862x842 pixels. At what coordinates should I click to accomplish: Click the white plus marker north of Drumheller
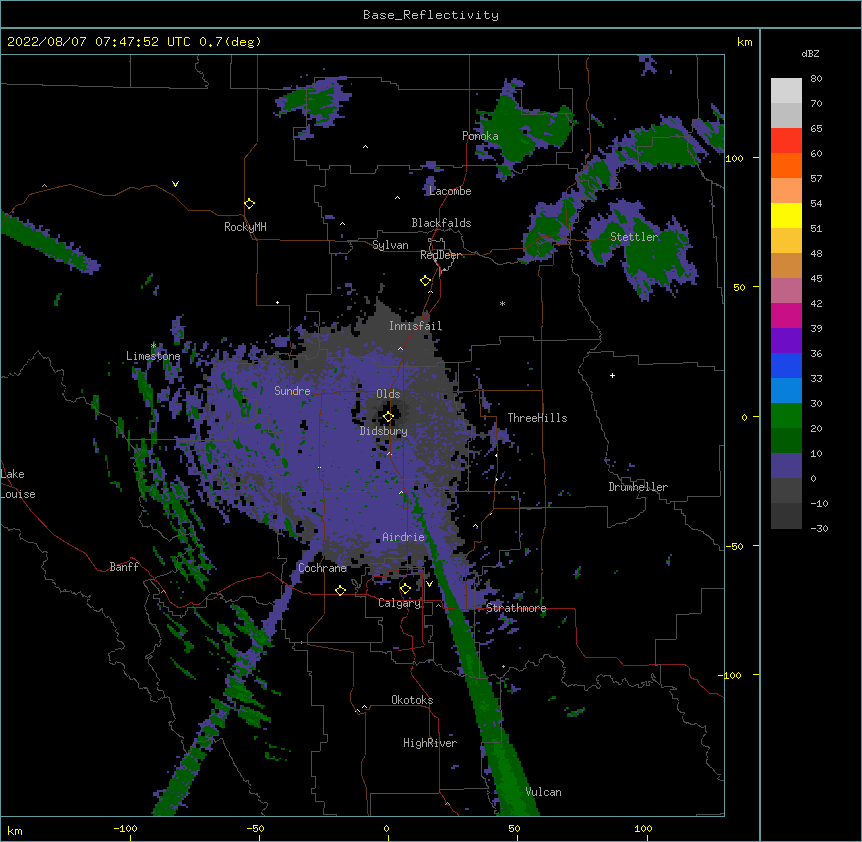click(x=612, y=375)
